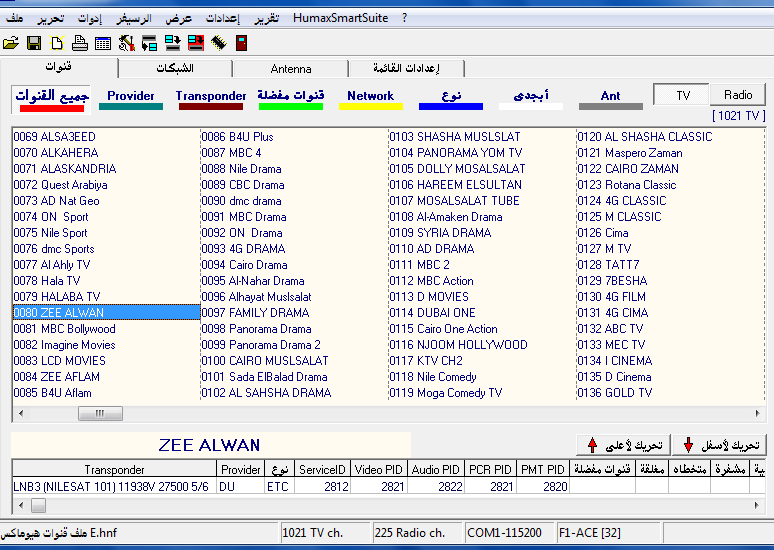Switch to the إعدادات القائمة tab
774x550 pixels.
406,69
